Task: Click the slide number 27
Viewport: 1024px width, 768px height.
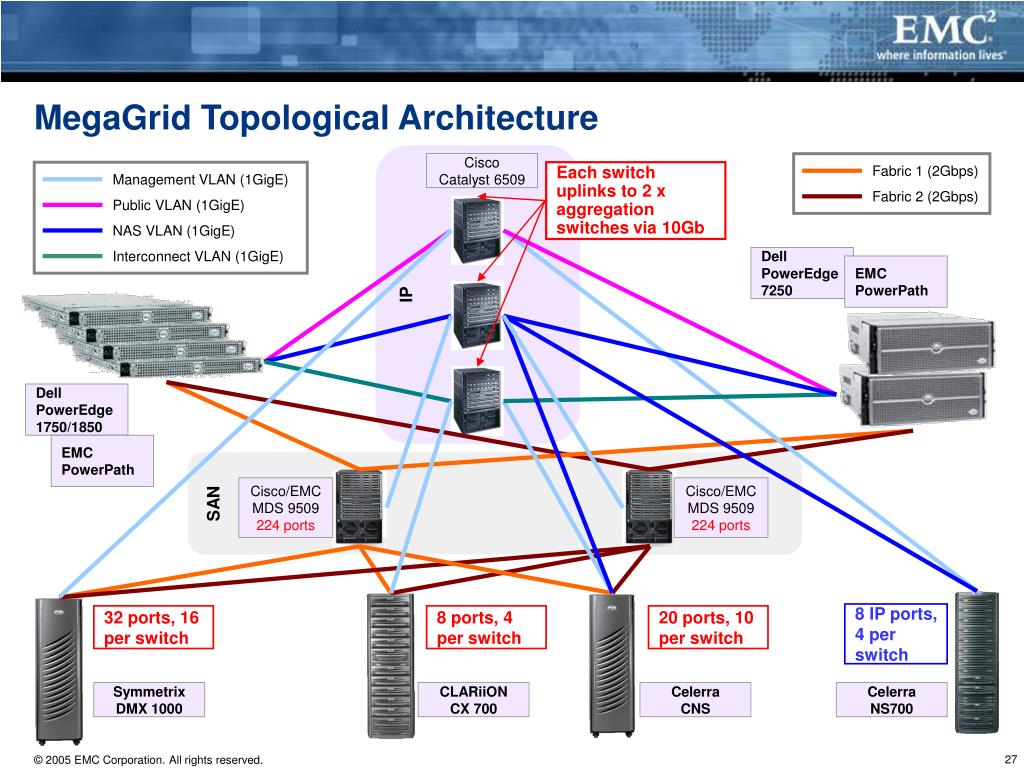Action: [1010, 760]
